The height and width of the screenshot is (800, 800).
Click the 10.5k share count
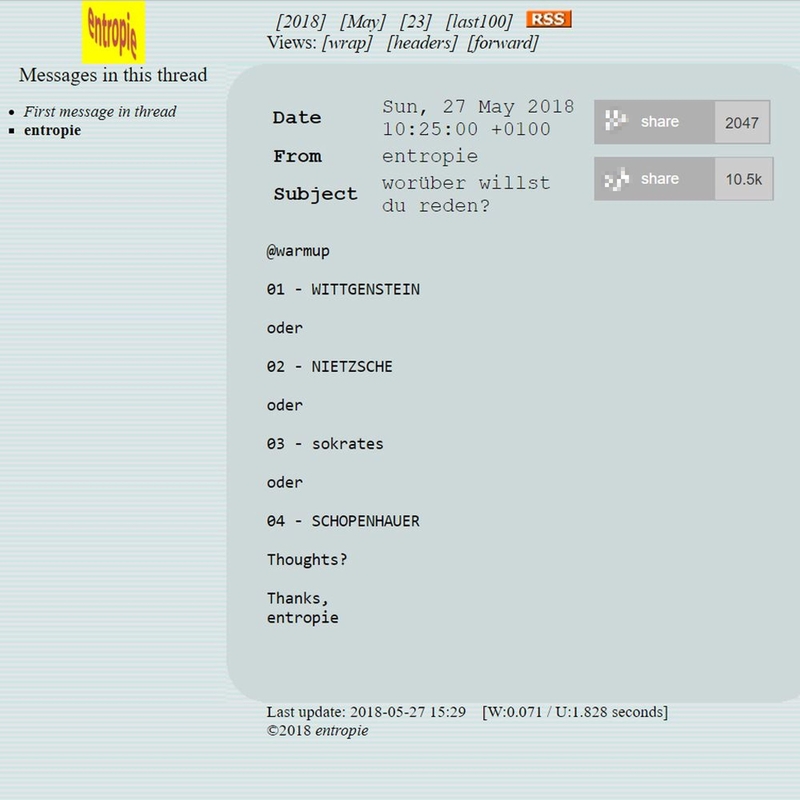click(x=743, y=179)
